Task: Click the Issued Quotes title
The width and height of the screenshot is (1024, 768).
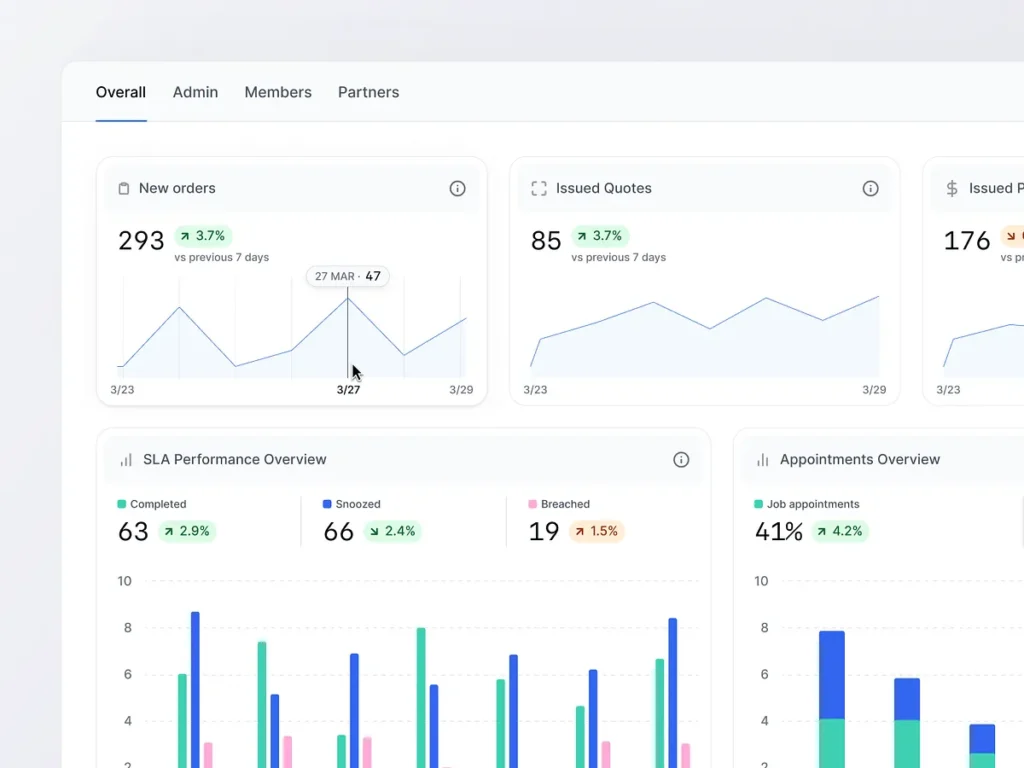Action: (x=604, y=188)
